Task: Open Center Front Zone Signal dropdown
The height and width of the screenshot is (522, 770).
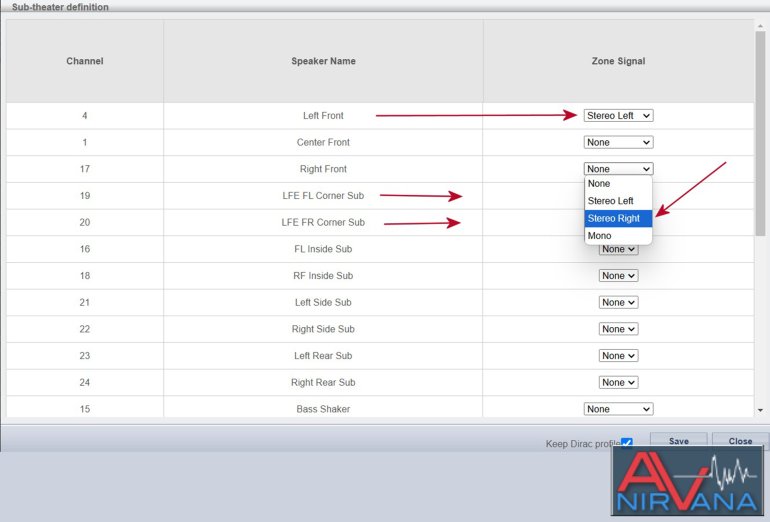Action: pos(618,143)
